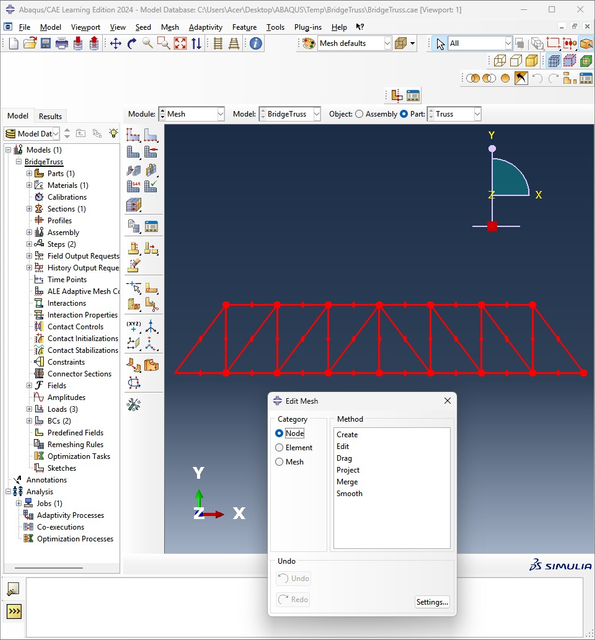Click the yellow command line prompt icon
This screenshot has width=595, height=640.
tap(14, 611)
